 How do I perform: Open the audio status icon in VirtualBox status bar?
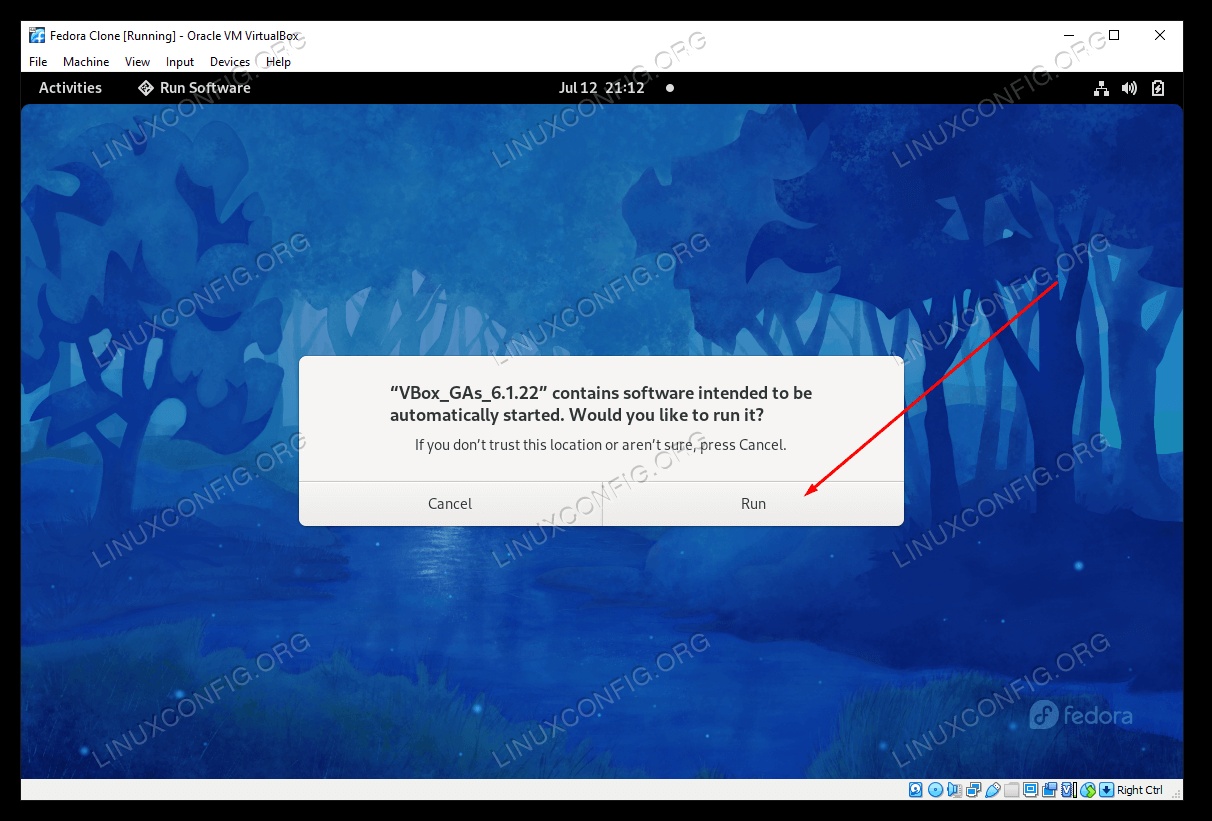[954, 790]
